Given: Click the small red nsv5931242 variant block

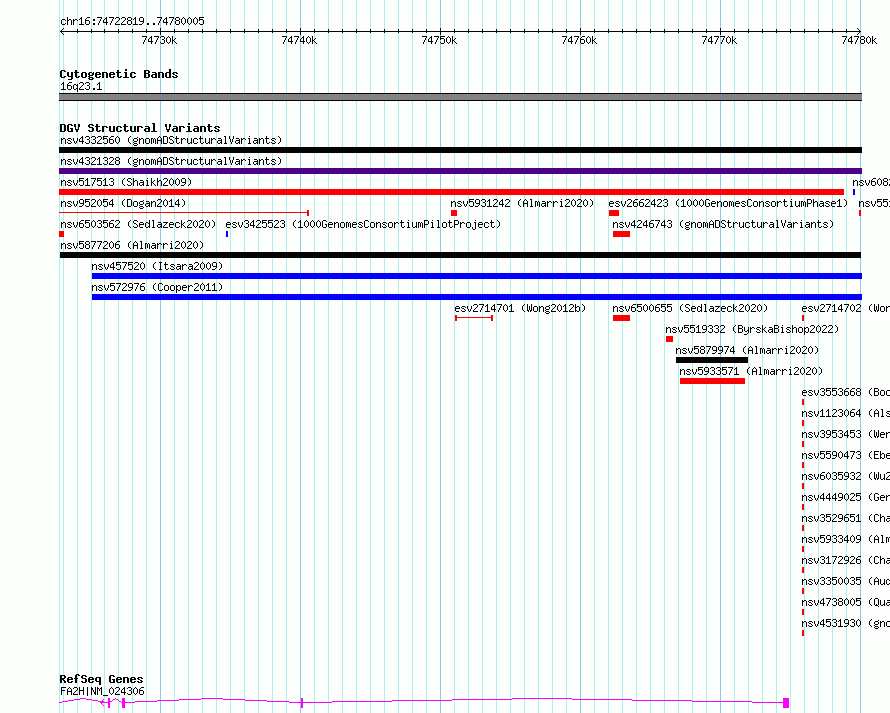Looking at the screenshot, I should 454,213.
